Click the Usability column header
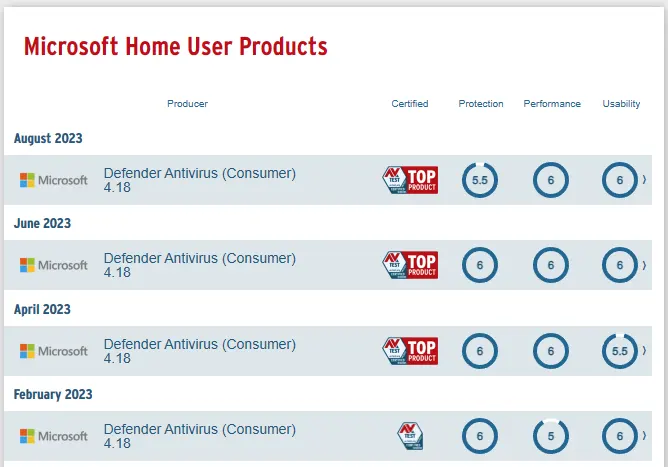 (621, 104)
